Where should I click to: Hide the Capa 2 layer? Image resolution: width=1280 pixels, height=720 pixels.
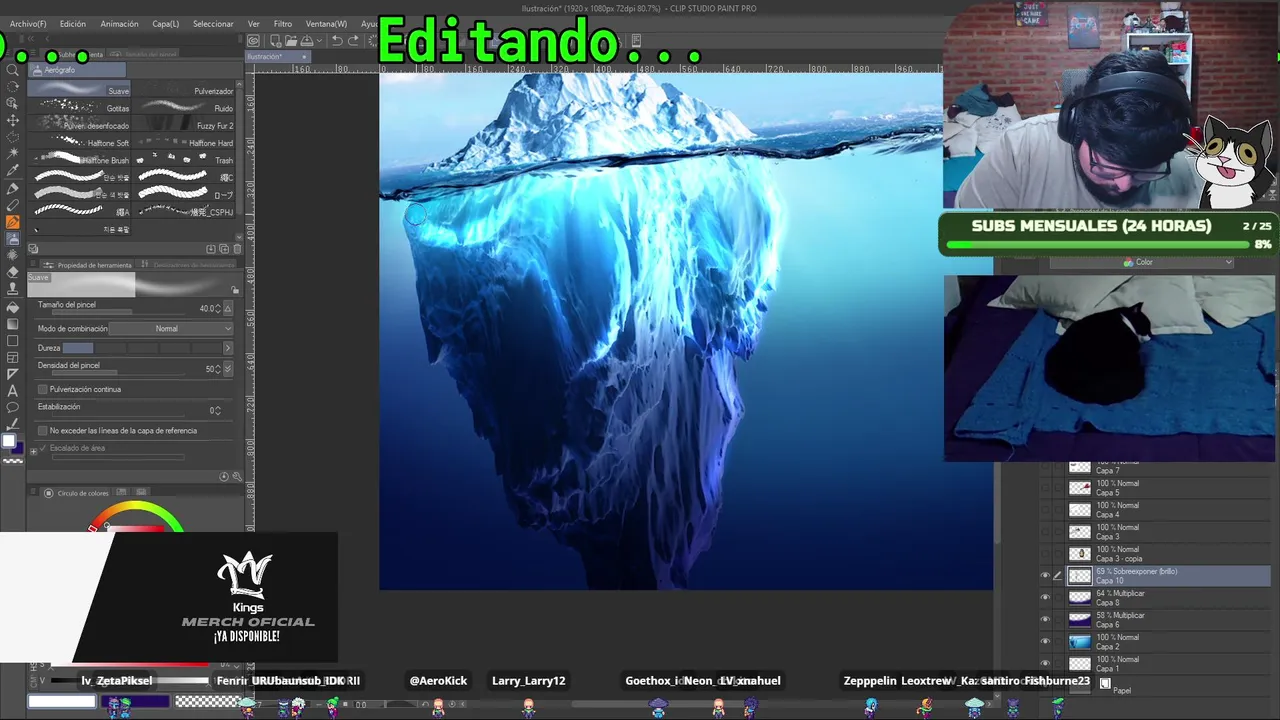(x=1045, y=641)
